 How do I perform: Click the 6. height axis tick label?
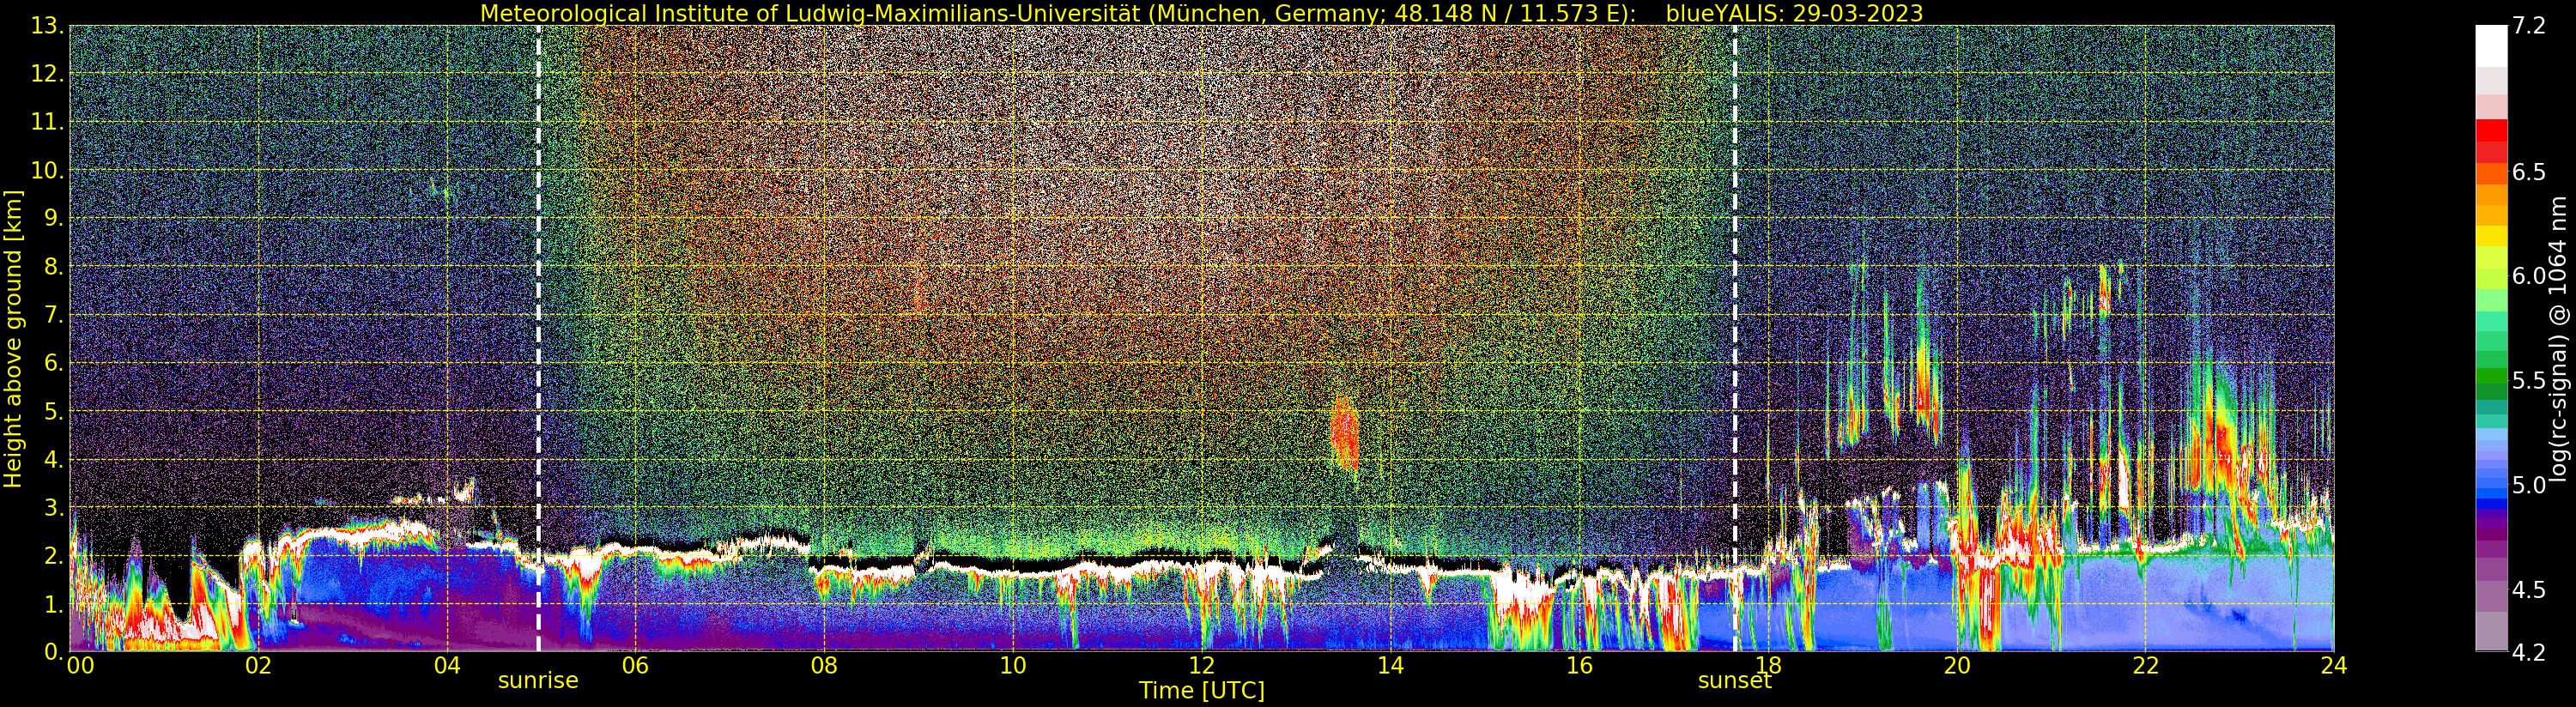[x=53, y=363]
